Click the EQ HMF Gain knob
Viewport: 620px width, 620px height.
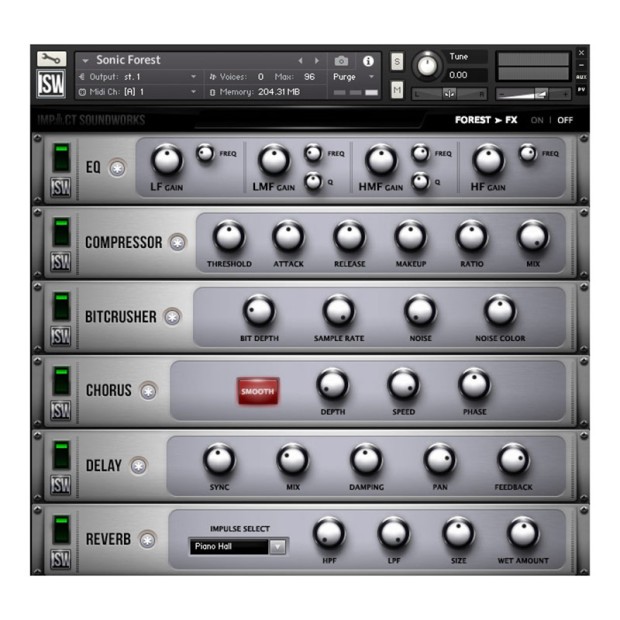click(381, 160)
